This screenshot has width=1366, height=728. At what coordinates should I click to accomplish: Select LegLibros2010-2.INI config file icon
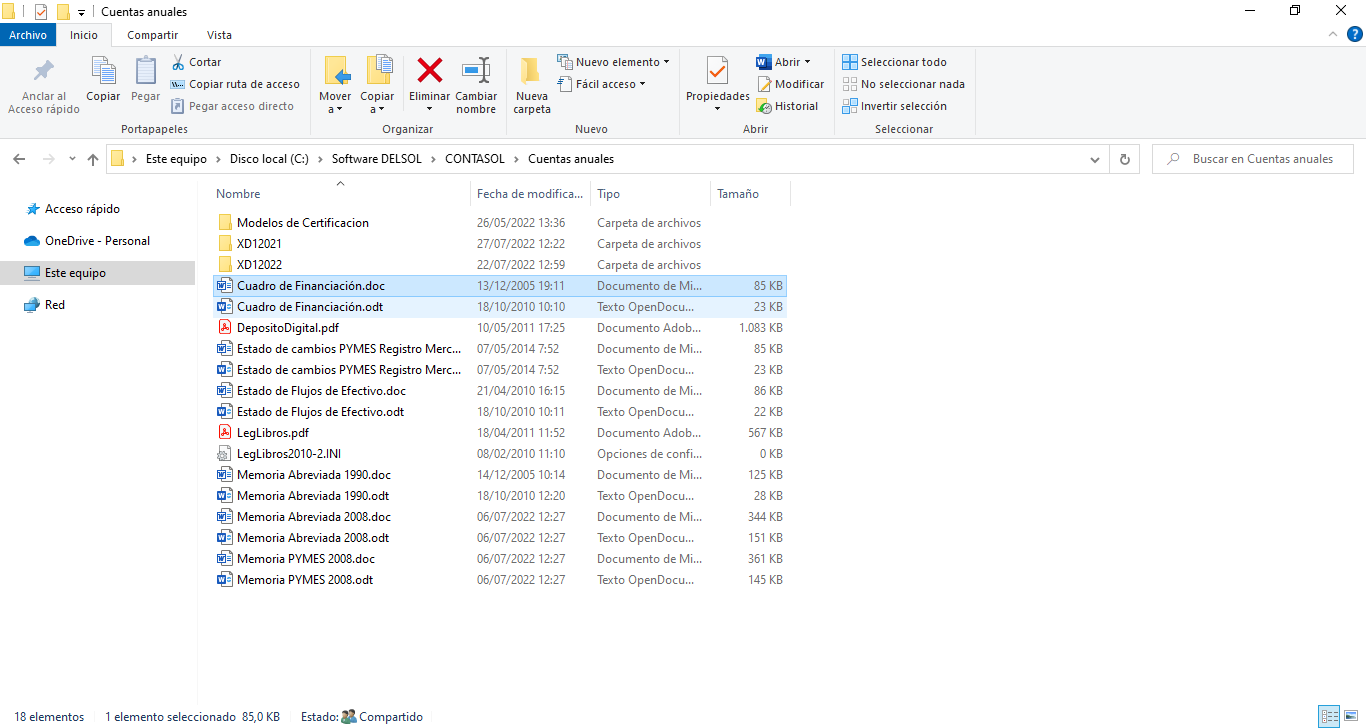coord(225,454)
